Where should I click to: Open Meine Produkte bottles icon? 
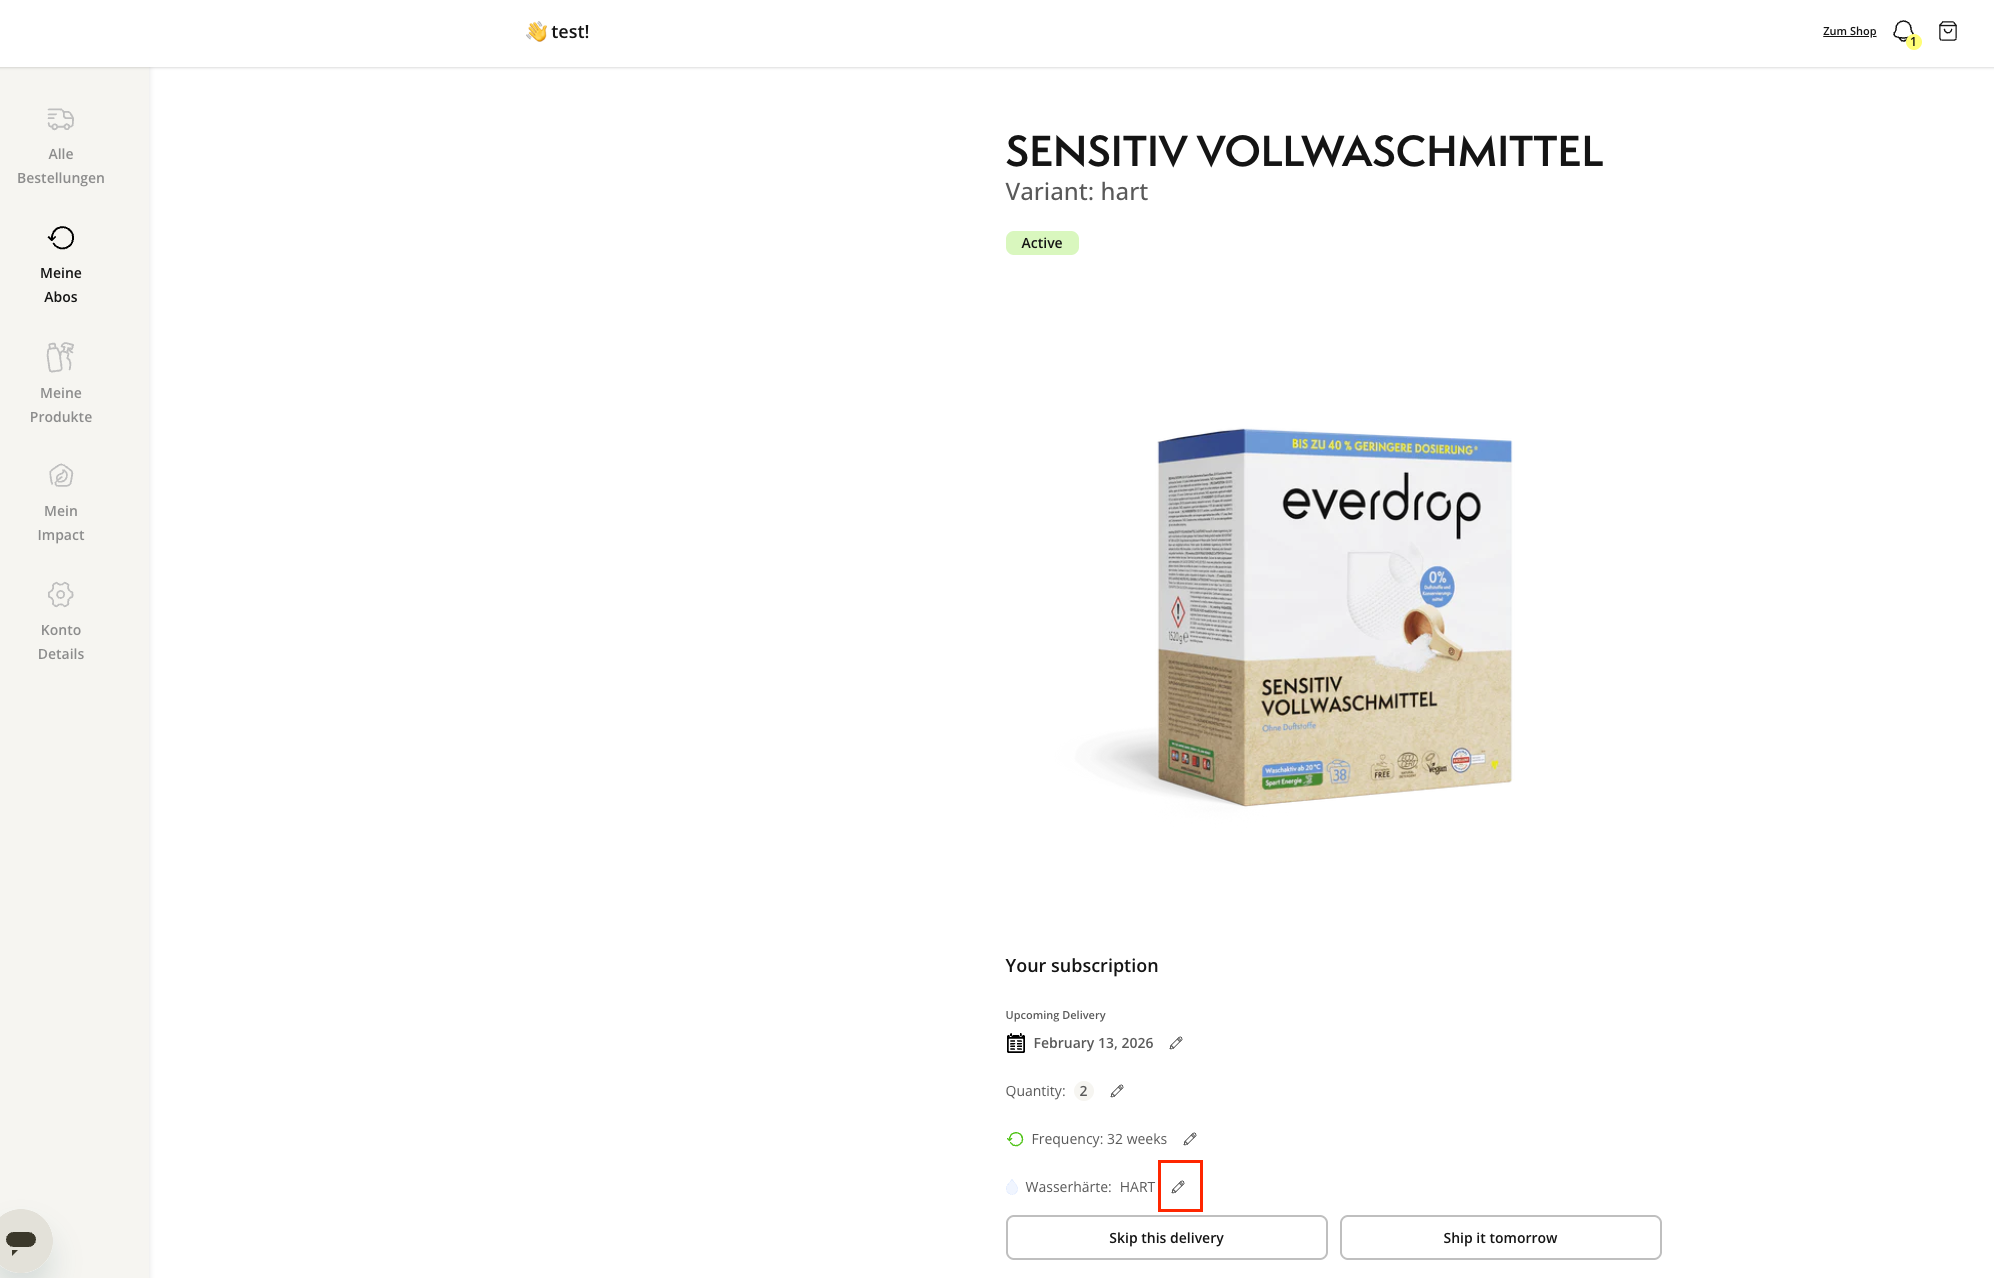point(61,357)
